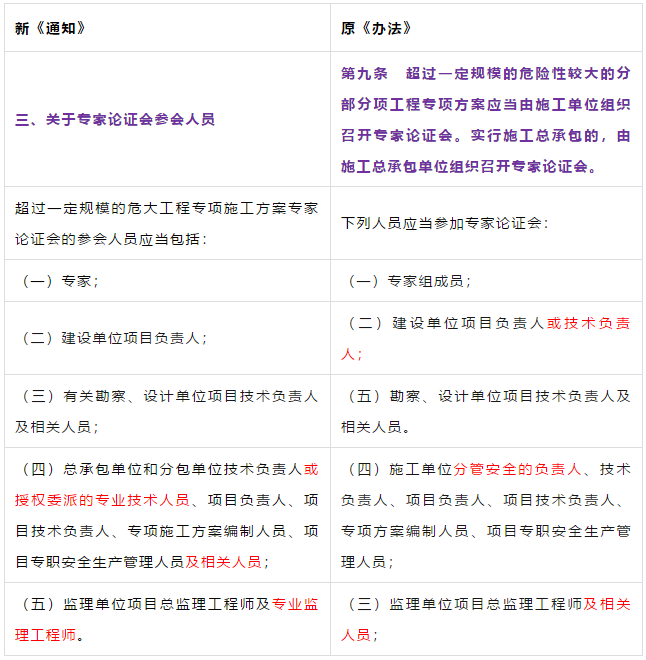Click the purple 第九条 paragraph cell
The height and width of the screenshot is (660, 646).
(x=486, y=119)
